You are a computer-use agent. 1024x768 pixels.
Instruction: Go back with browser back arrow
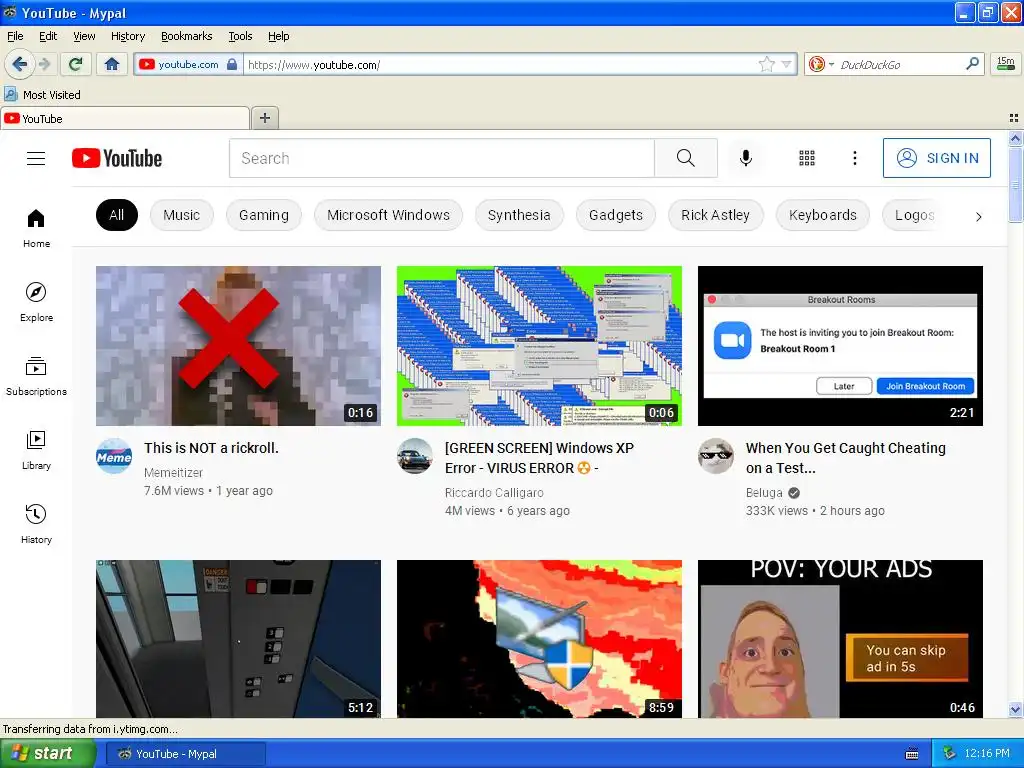(19, 64)
